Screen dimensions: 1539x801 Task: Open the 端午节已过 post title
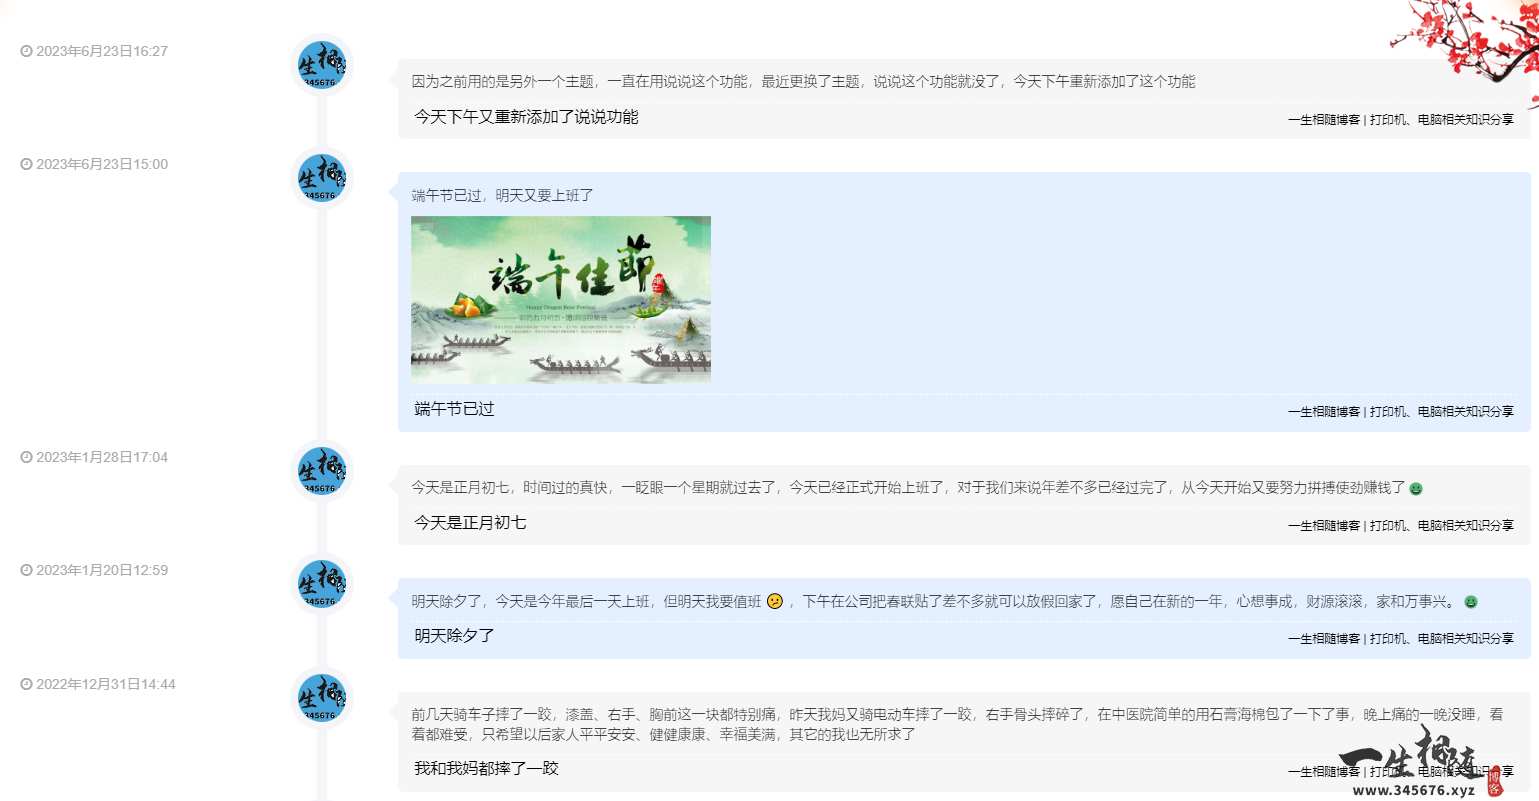point(454,409)
